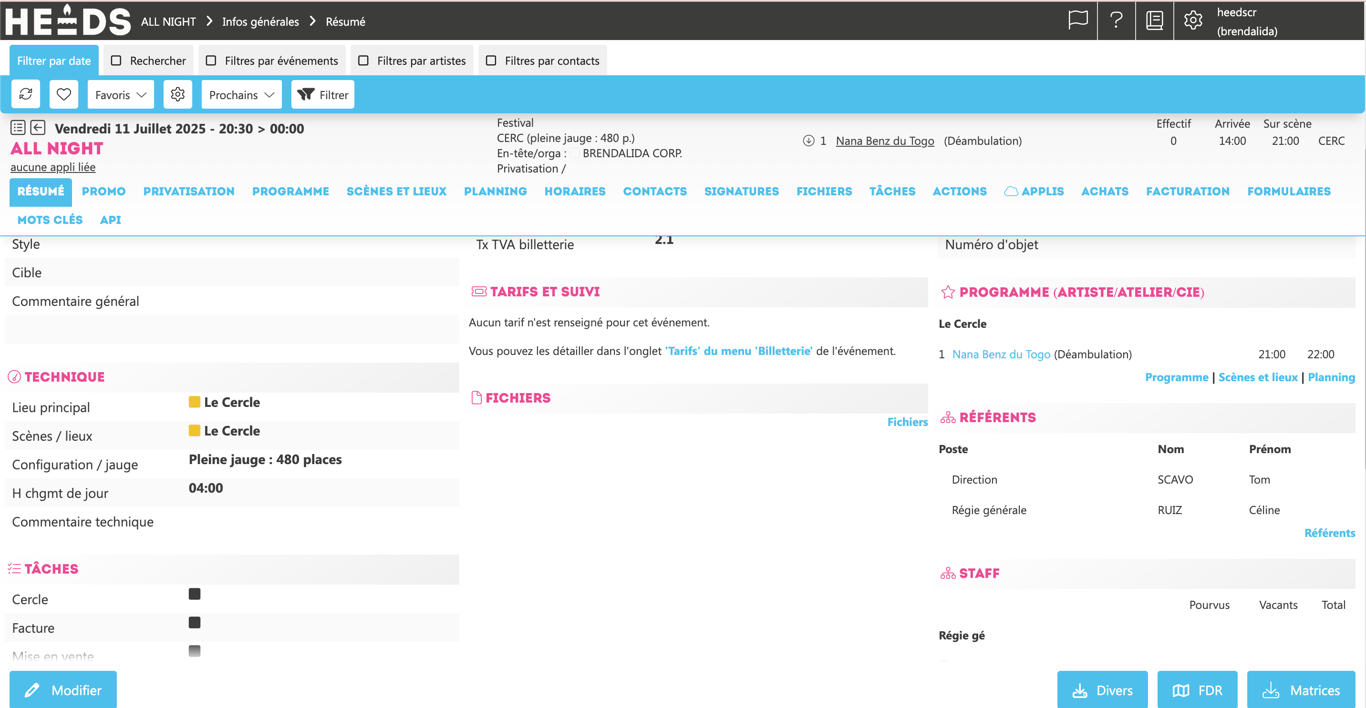Toggle Filtres par événements checkbox
This screenshot has height=708, width=1366.
point(211,61)
